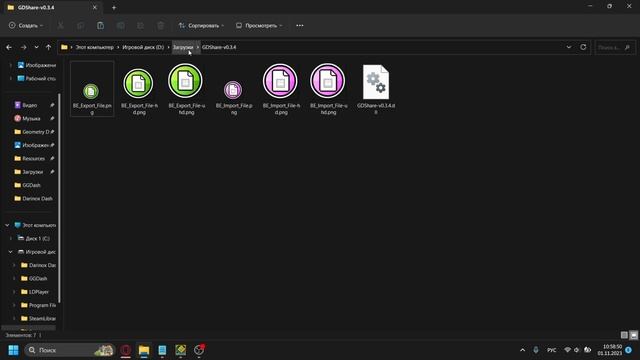This screenshot has height=360, width=640.
Task: Click the Delete trash icon in toolbar
Action: pos(160,25)
